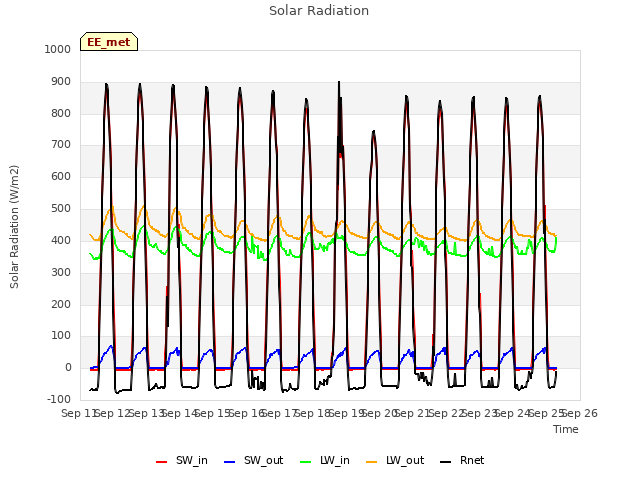
Task: Click the Sep 22 x-axis tick label
Action: tap(447, 413)
